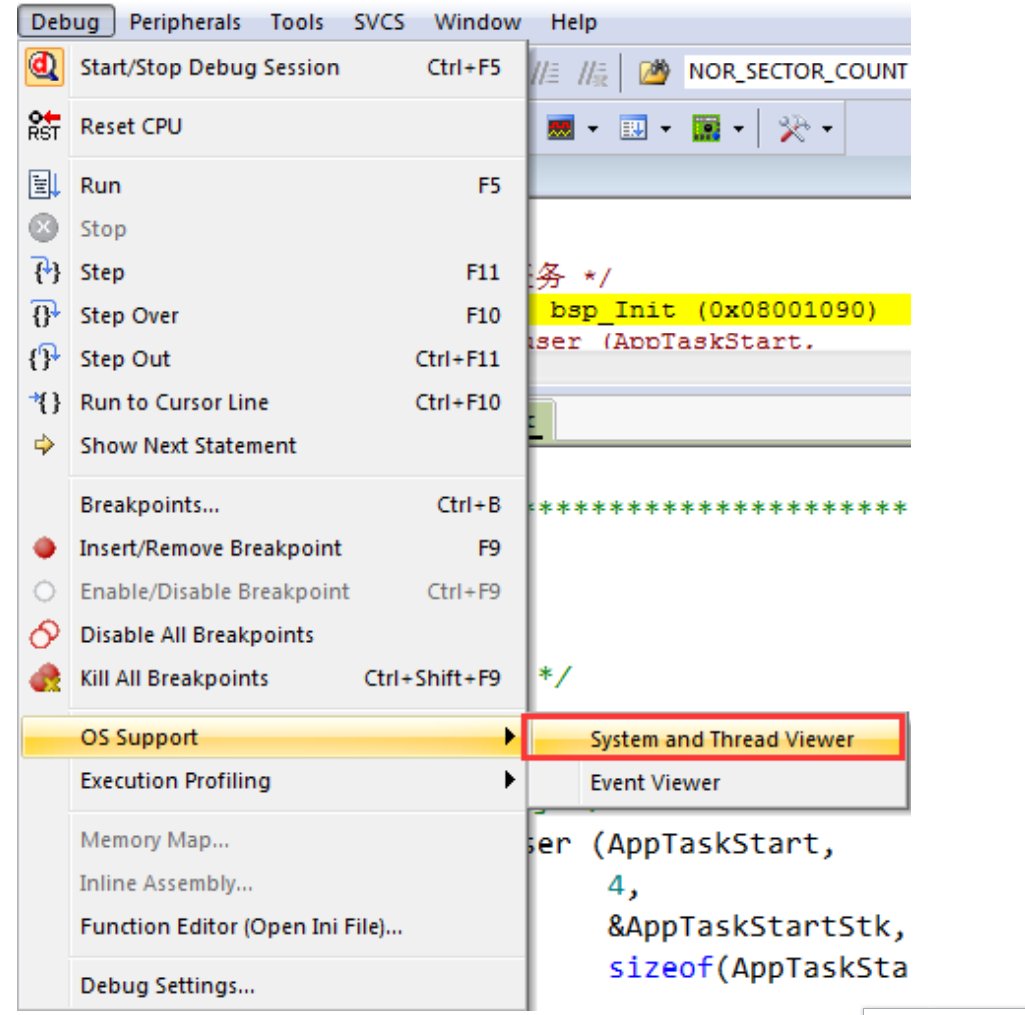Click the comment selection toolbar icon
Screen dimensions: 1025x1015
[x=544, y=73]
